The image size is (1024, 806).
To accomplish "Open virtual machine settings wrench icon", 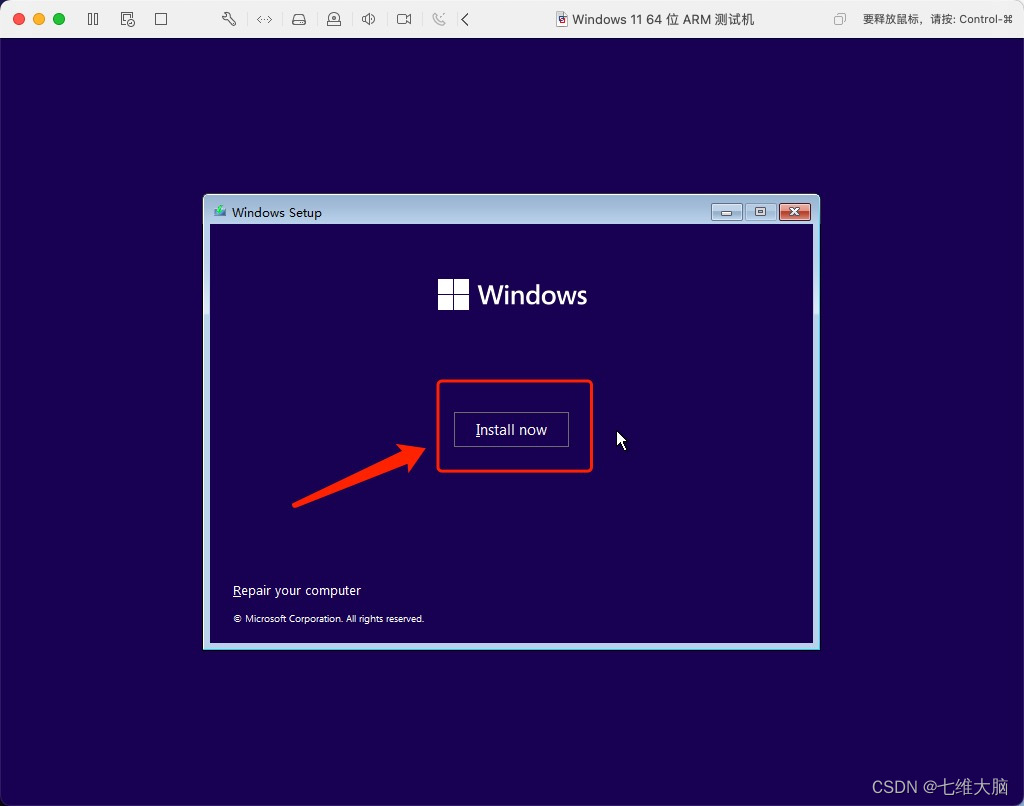I will click(x=229, y=19).
